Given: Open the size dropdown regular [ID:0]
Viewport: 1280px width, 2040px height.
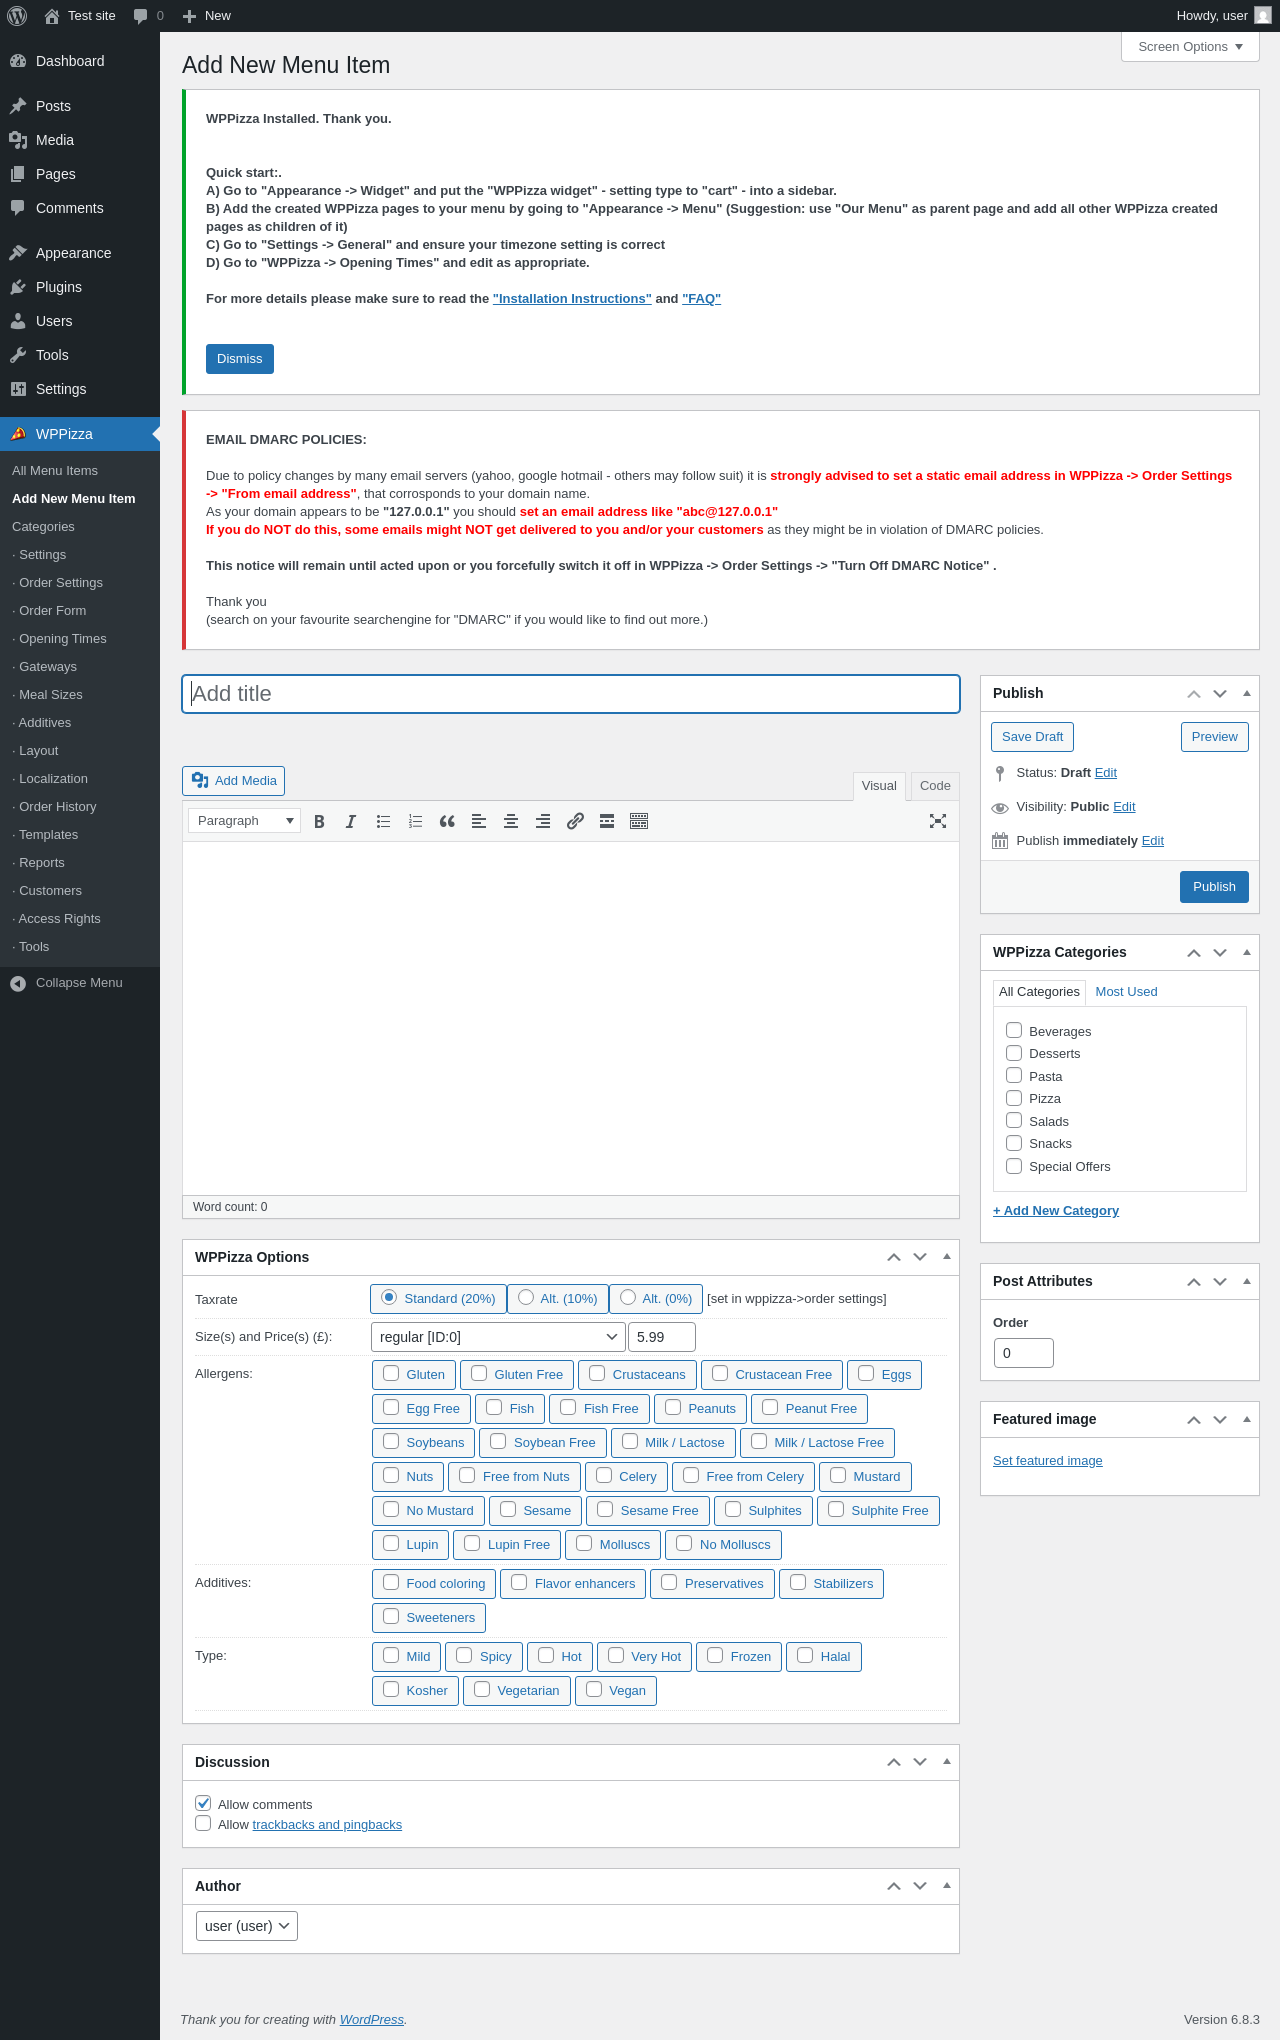Looking at the screenshot, I should coord(498,1337).
